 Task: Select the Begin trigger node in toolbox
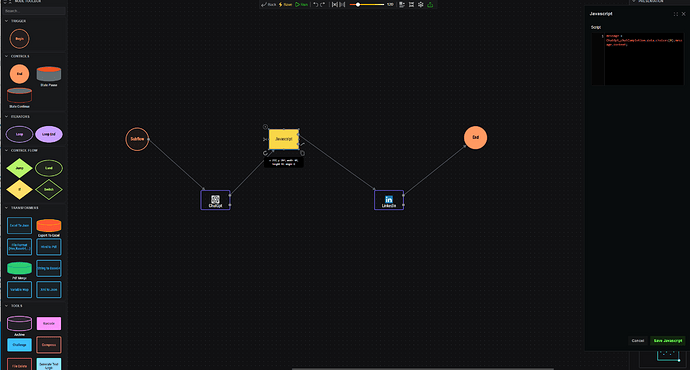click(19, 39)
